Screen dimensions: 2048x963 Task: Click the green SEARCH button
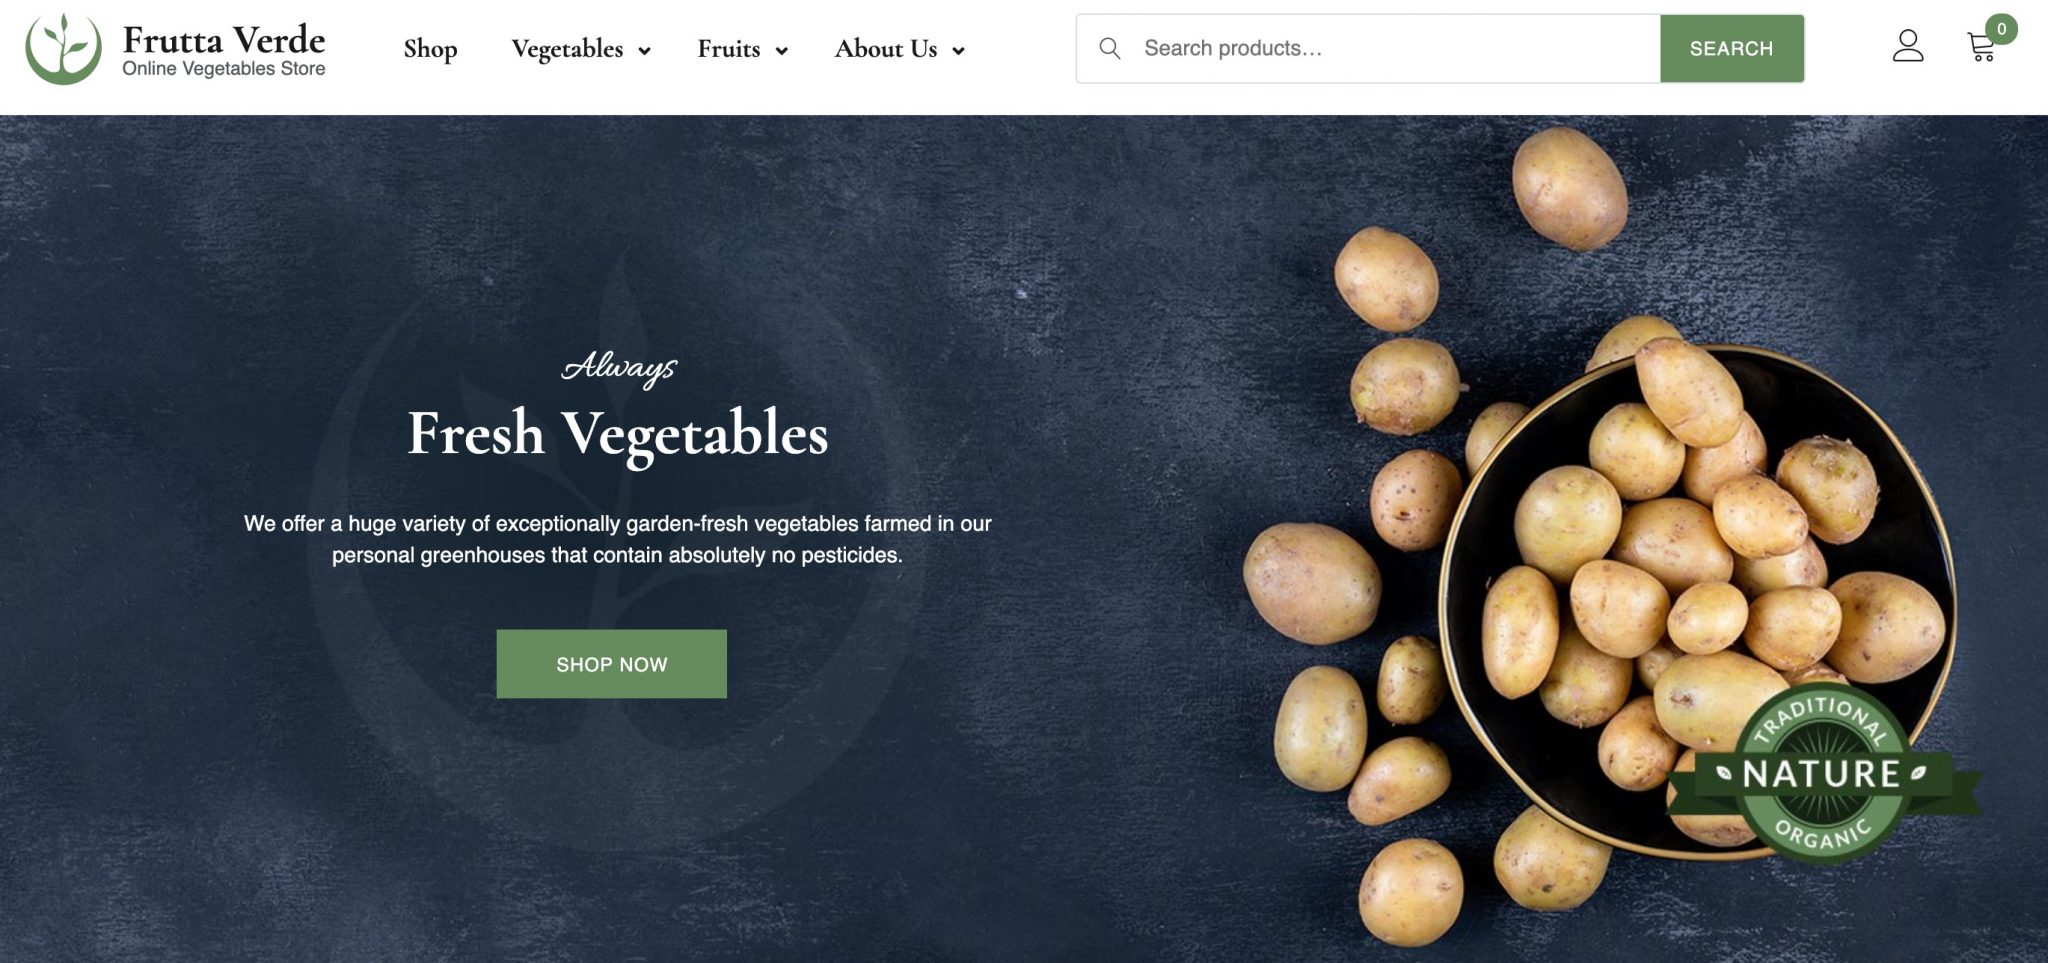(x=1732, y=48)
